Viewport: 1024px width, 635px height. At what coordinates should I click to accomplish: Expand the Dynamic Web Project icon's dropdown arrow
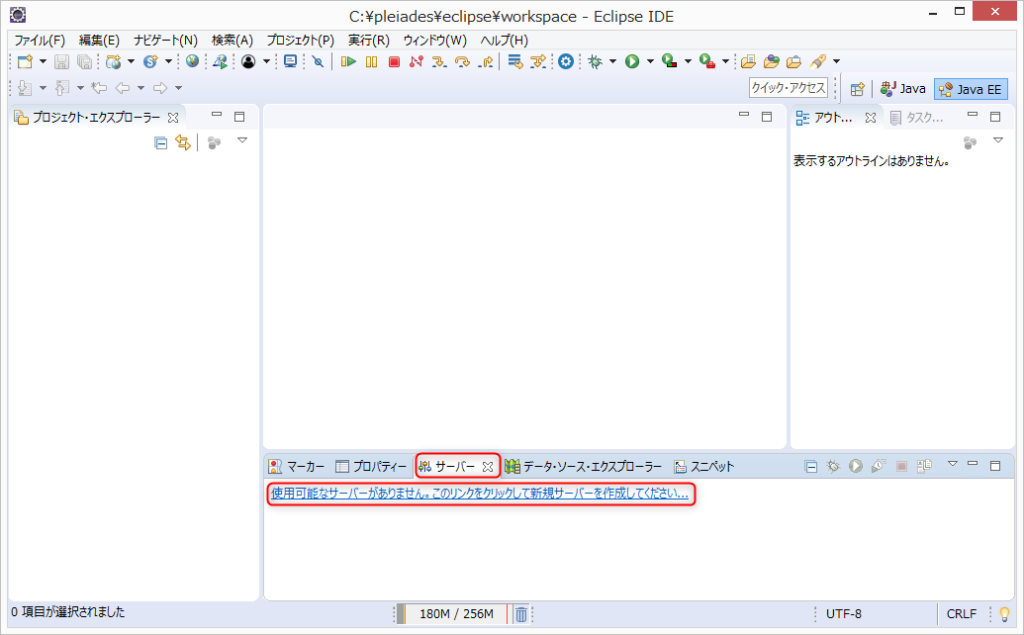(131, 61)
